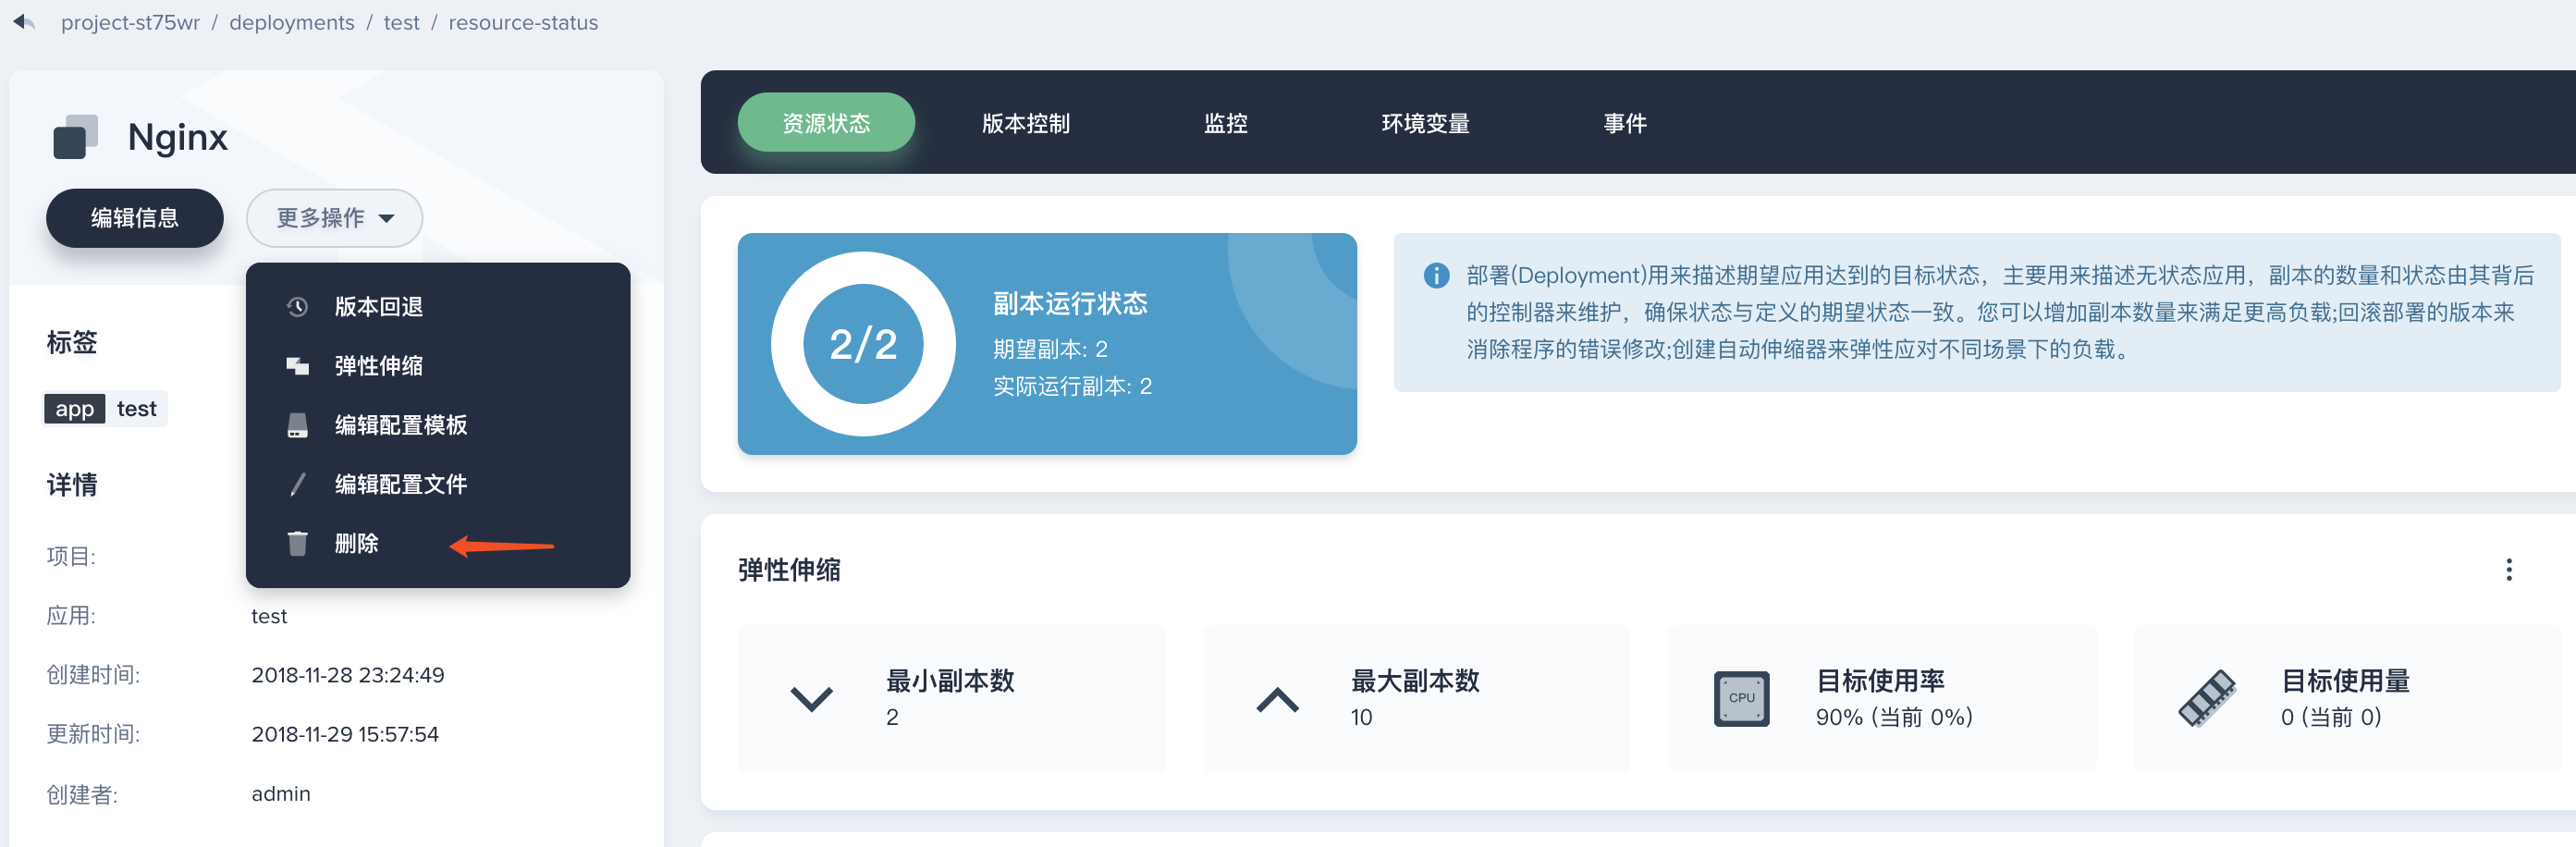Viewport: 2576px width, 847px height.
Task: Click the app test label tag
Action: [x=105, y=409]
